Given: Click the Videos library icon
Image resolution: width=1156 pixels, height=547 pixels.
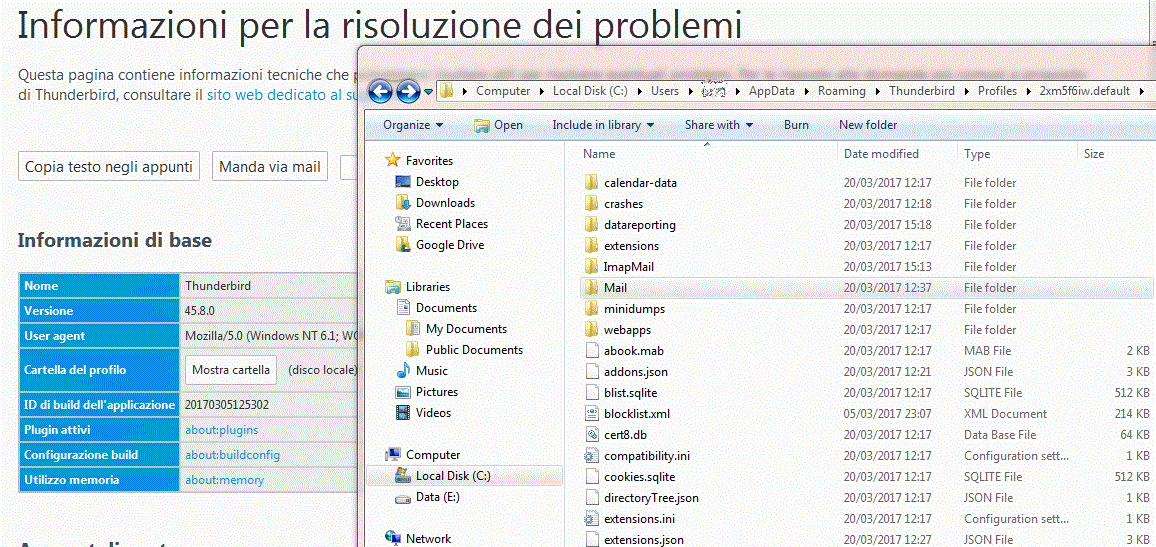Looking at the screenshot, I should 403,413.
